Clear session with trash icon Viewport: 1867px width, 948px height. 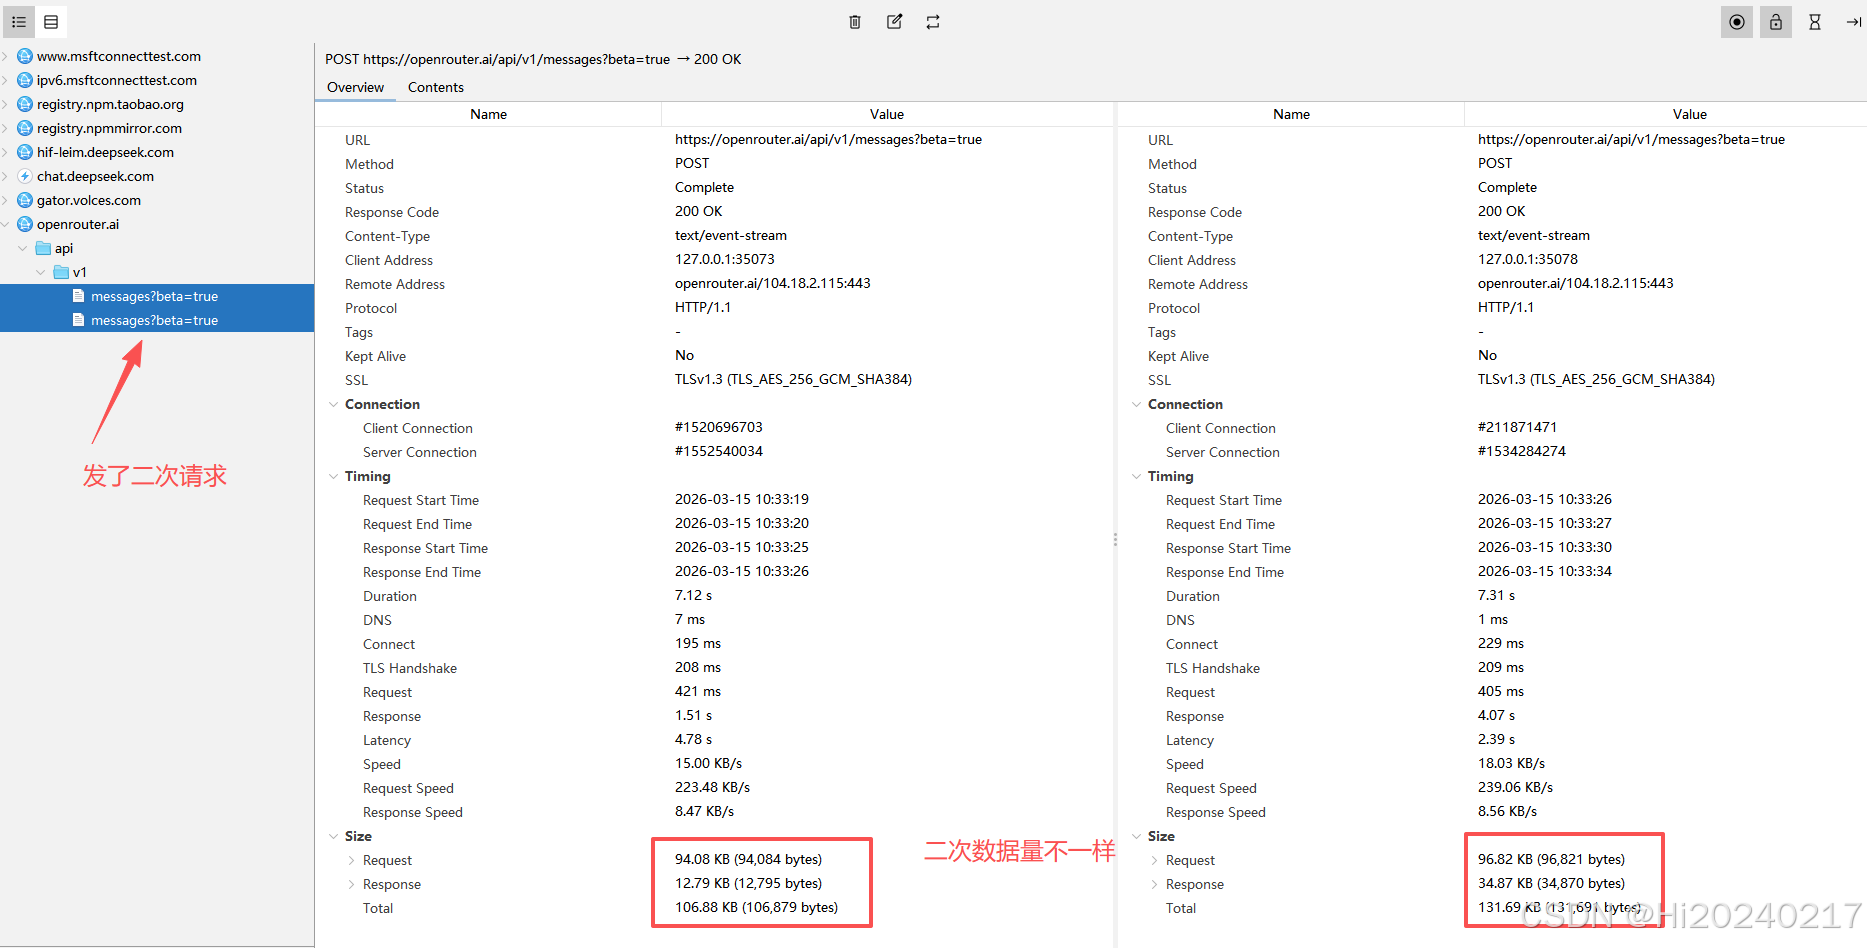855,22
